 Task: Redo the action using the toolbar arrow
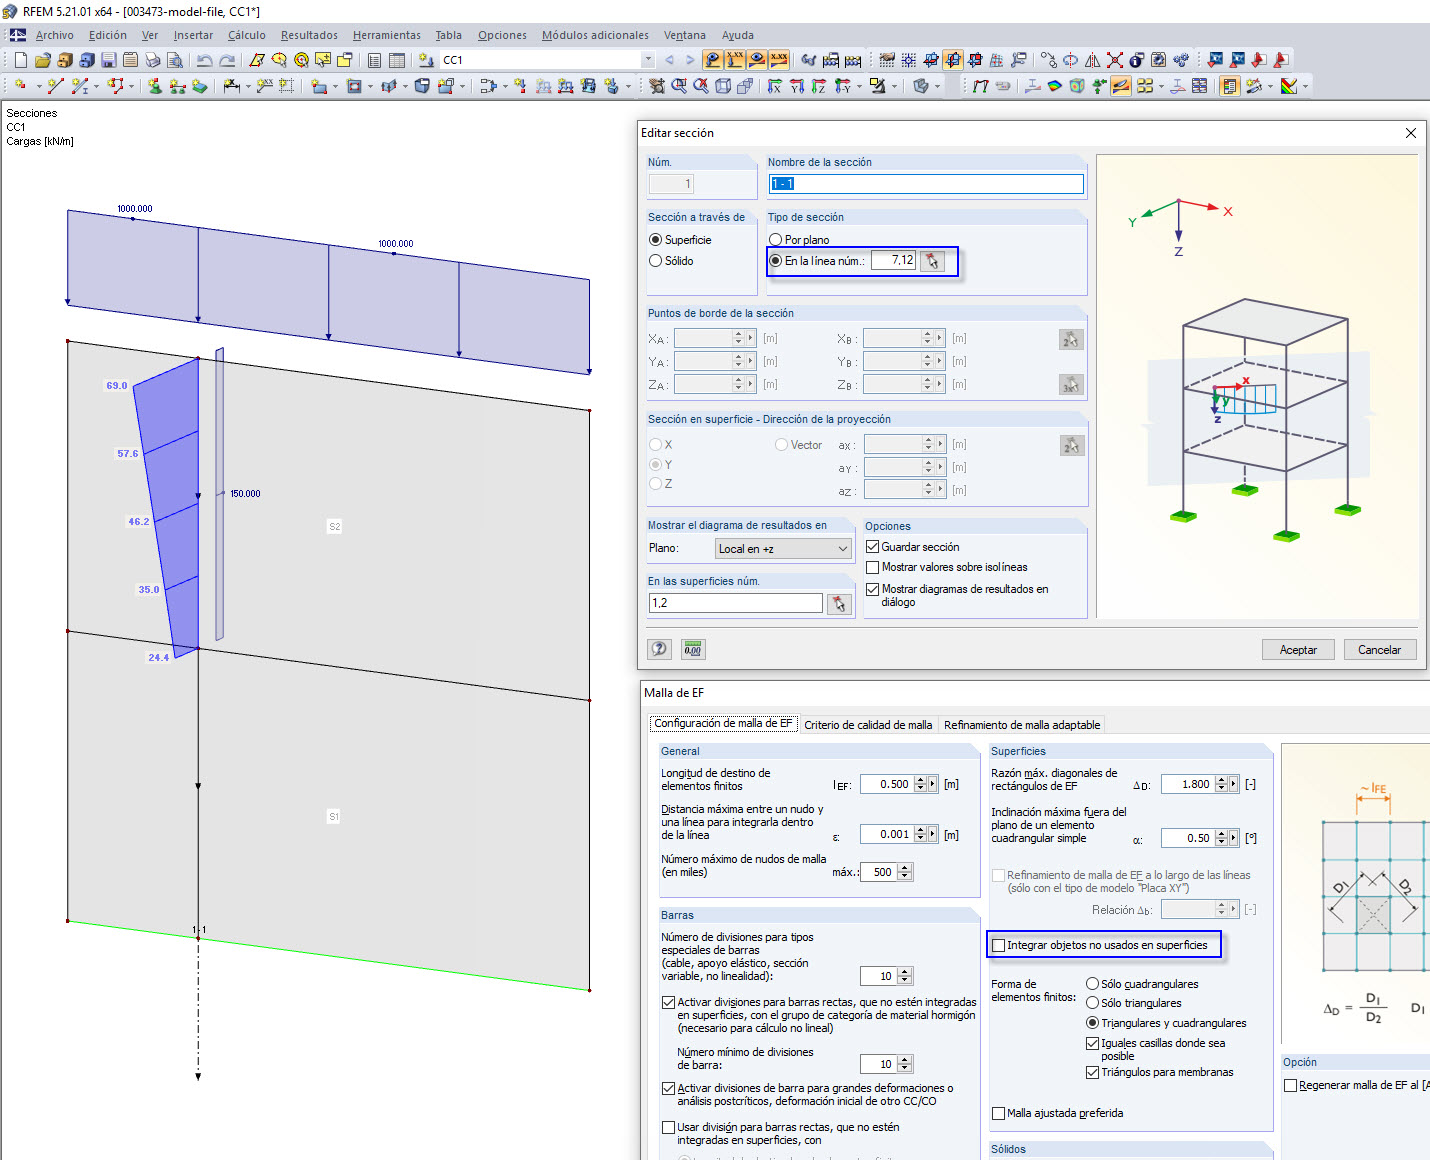(x=227, y=60)
